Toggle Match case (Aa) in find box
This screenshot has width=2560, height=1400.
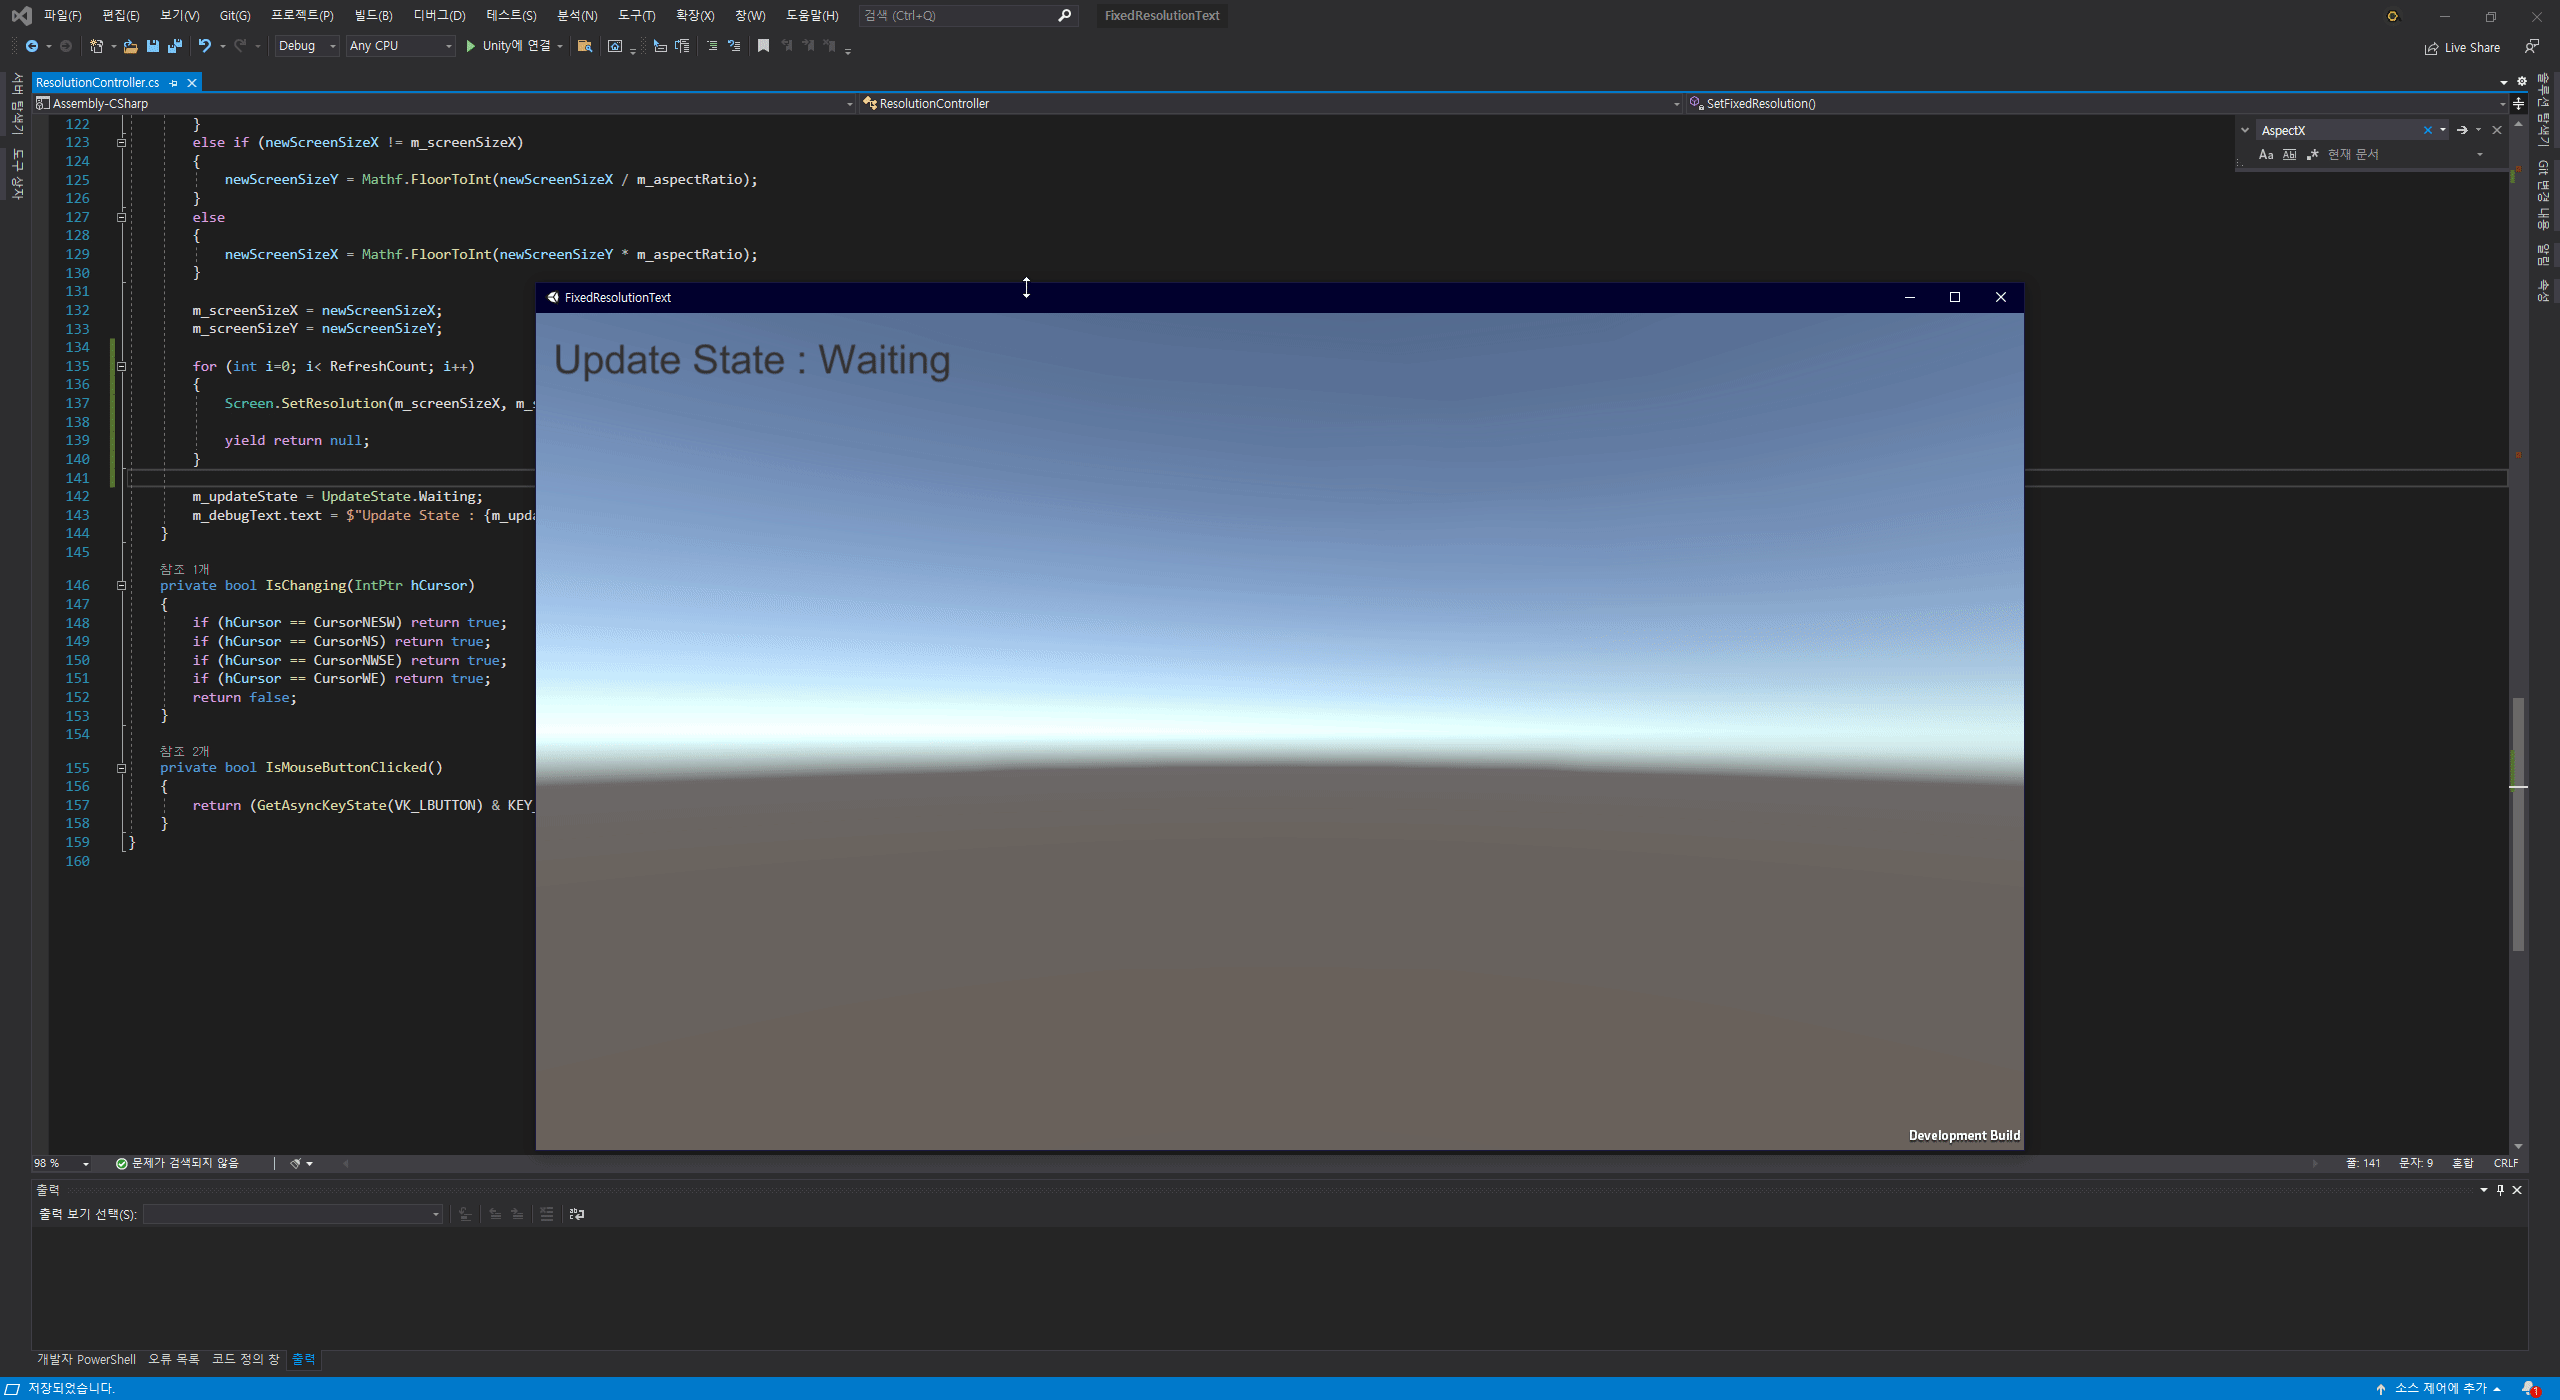tap(2266, 154)
